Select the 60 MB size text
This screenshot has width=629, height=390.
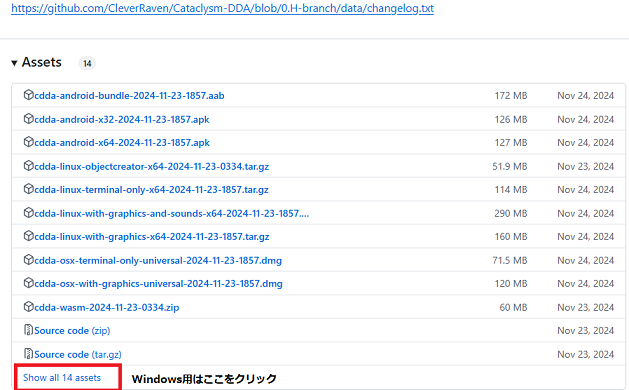tap(513, 307)
